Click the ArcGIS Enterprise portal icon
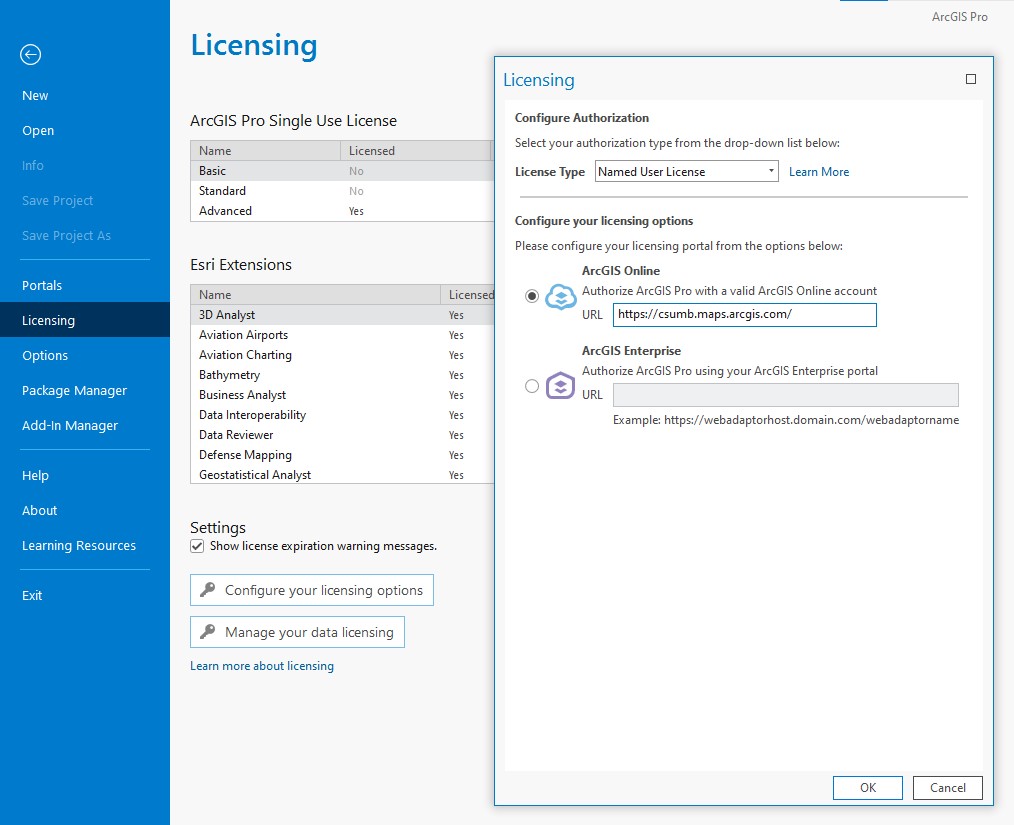 click(560, 387)
